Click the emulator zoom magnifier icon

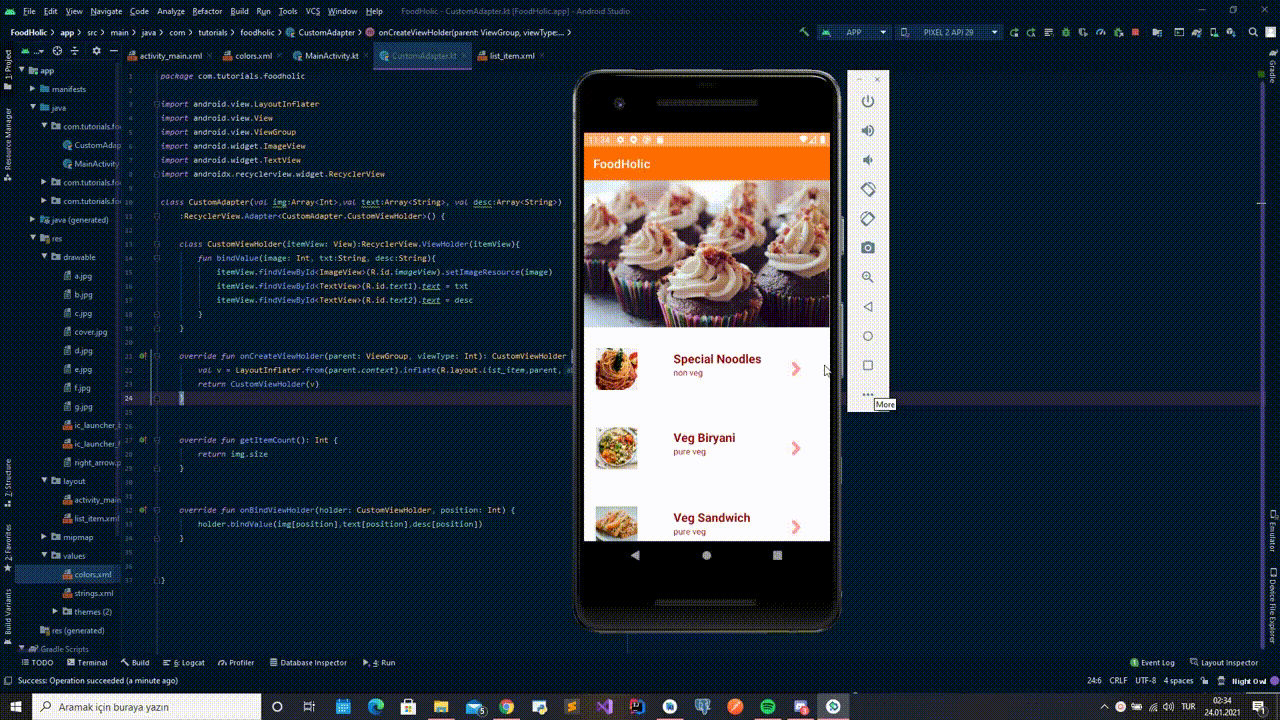click(x=868, y=277)
